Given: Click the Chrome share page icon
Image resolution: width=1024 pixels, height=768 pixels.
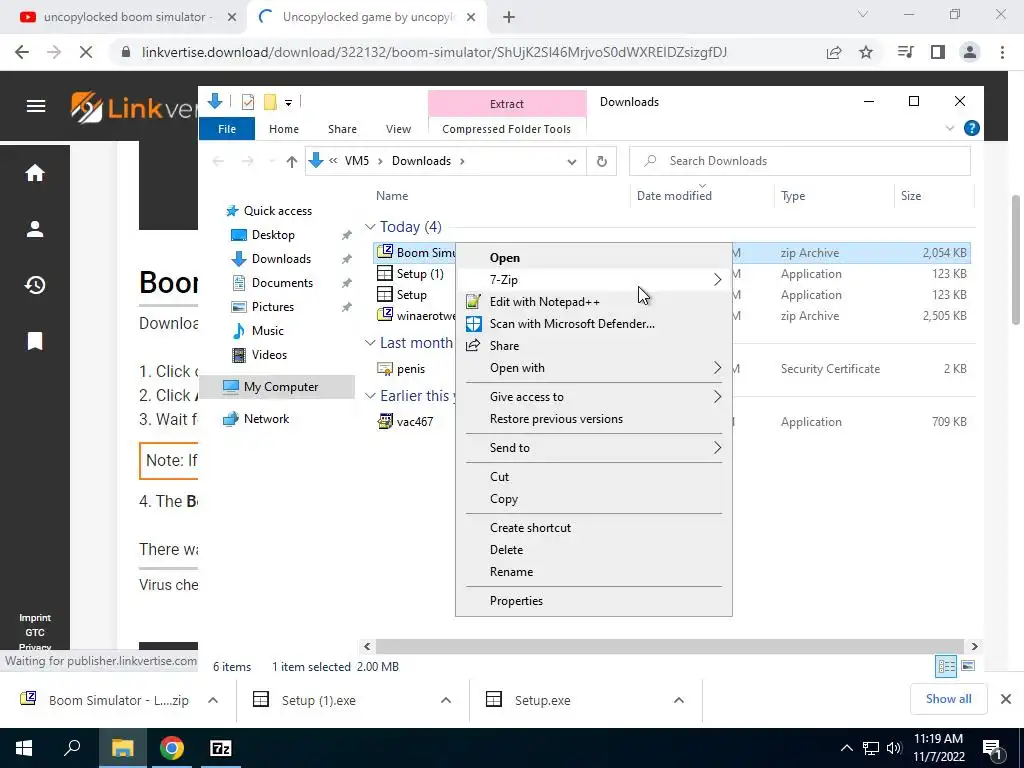Looking at the screenshot, I should coord(834,52).
